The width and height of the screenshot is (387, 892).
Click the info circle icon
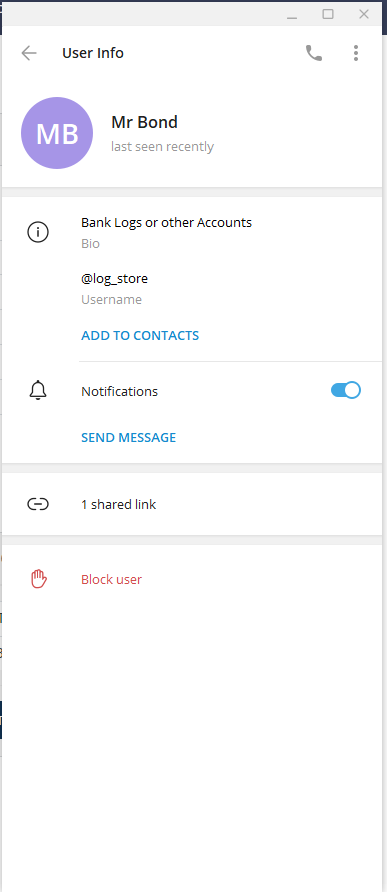tap(38, 232)
